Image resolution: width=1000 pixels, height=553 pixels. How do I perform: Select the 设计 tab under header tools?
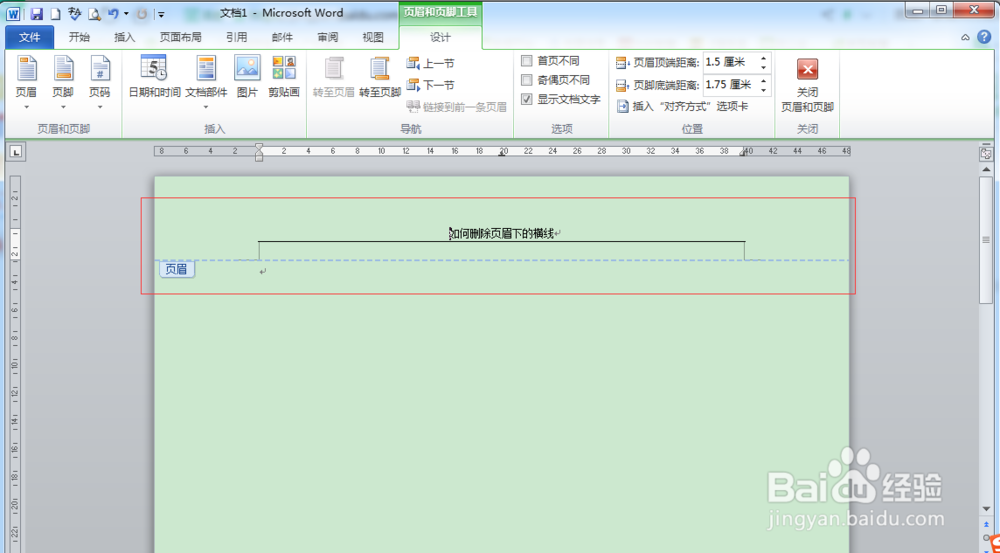click(x=440, y=38)
